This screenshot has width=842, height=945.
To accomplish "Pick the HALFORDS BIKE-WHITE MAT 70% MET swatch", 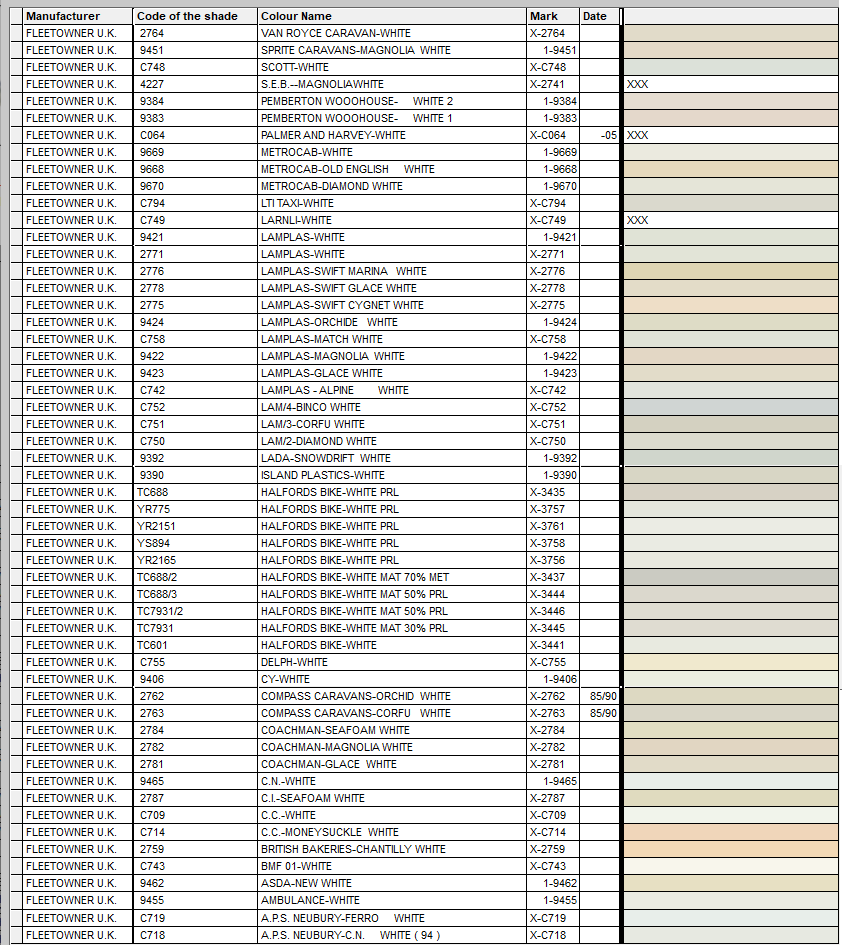I will [x=731, y=577].
